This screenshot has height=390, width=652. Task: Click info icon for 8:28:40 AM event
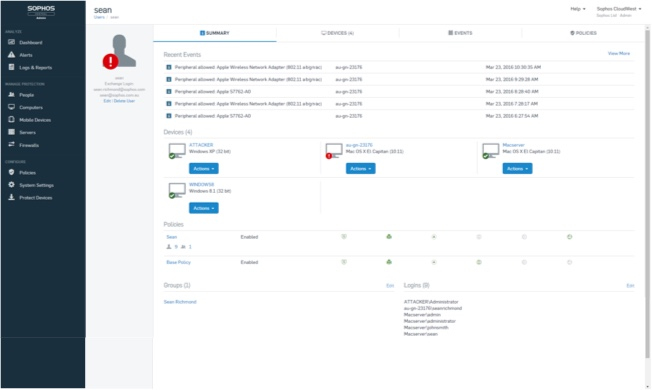(168, 91)
